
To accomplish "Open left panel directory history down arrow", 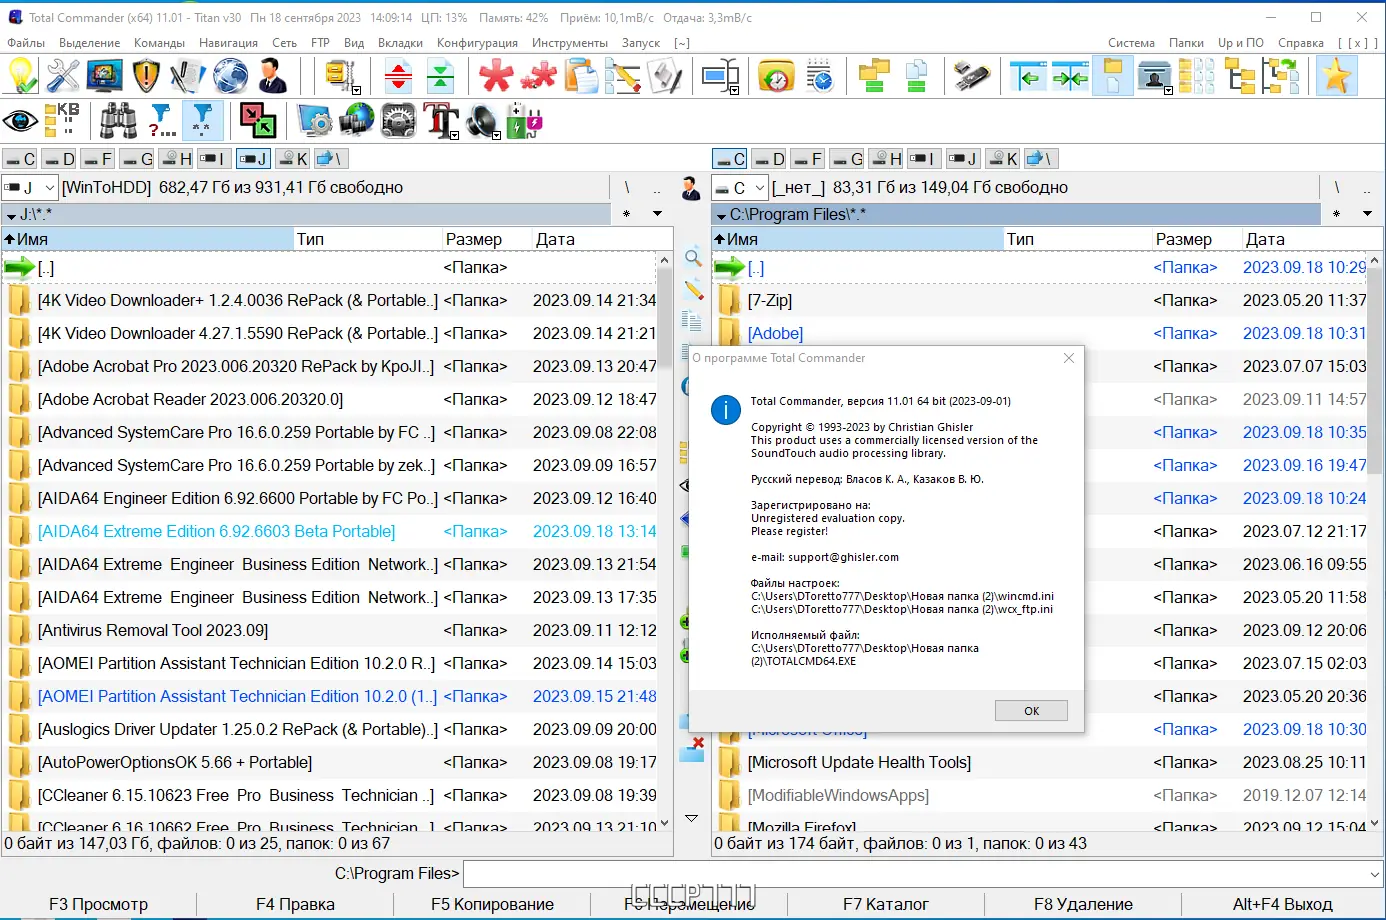I will [x=657, y=214].
